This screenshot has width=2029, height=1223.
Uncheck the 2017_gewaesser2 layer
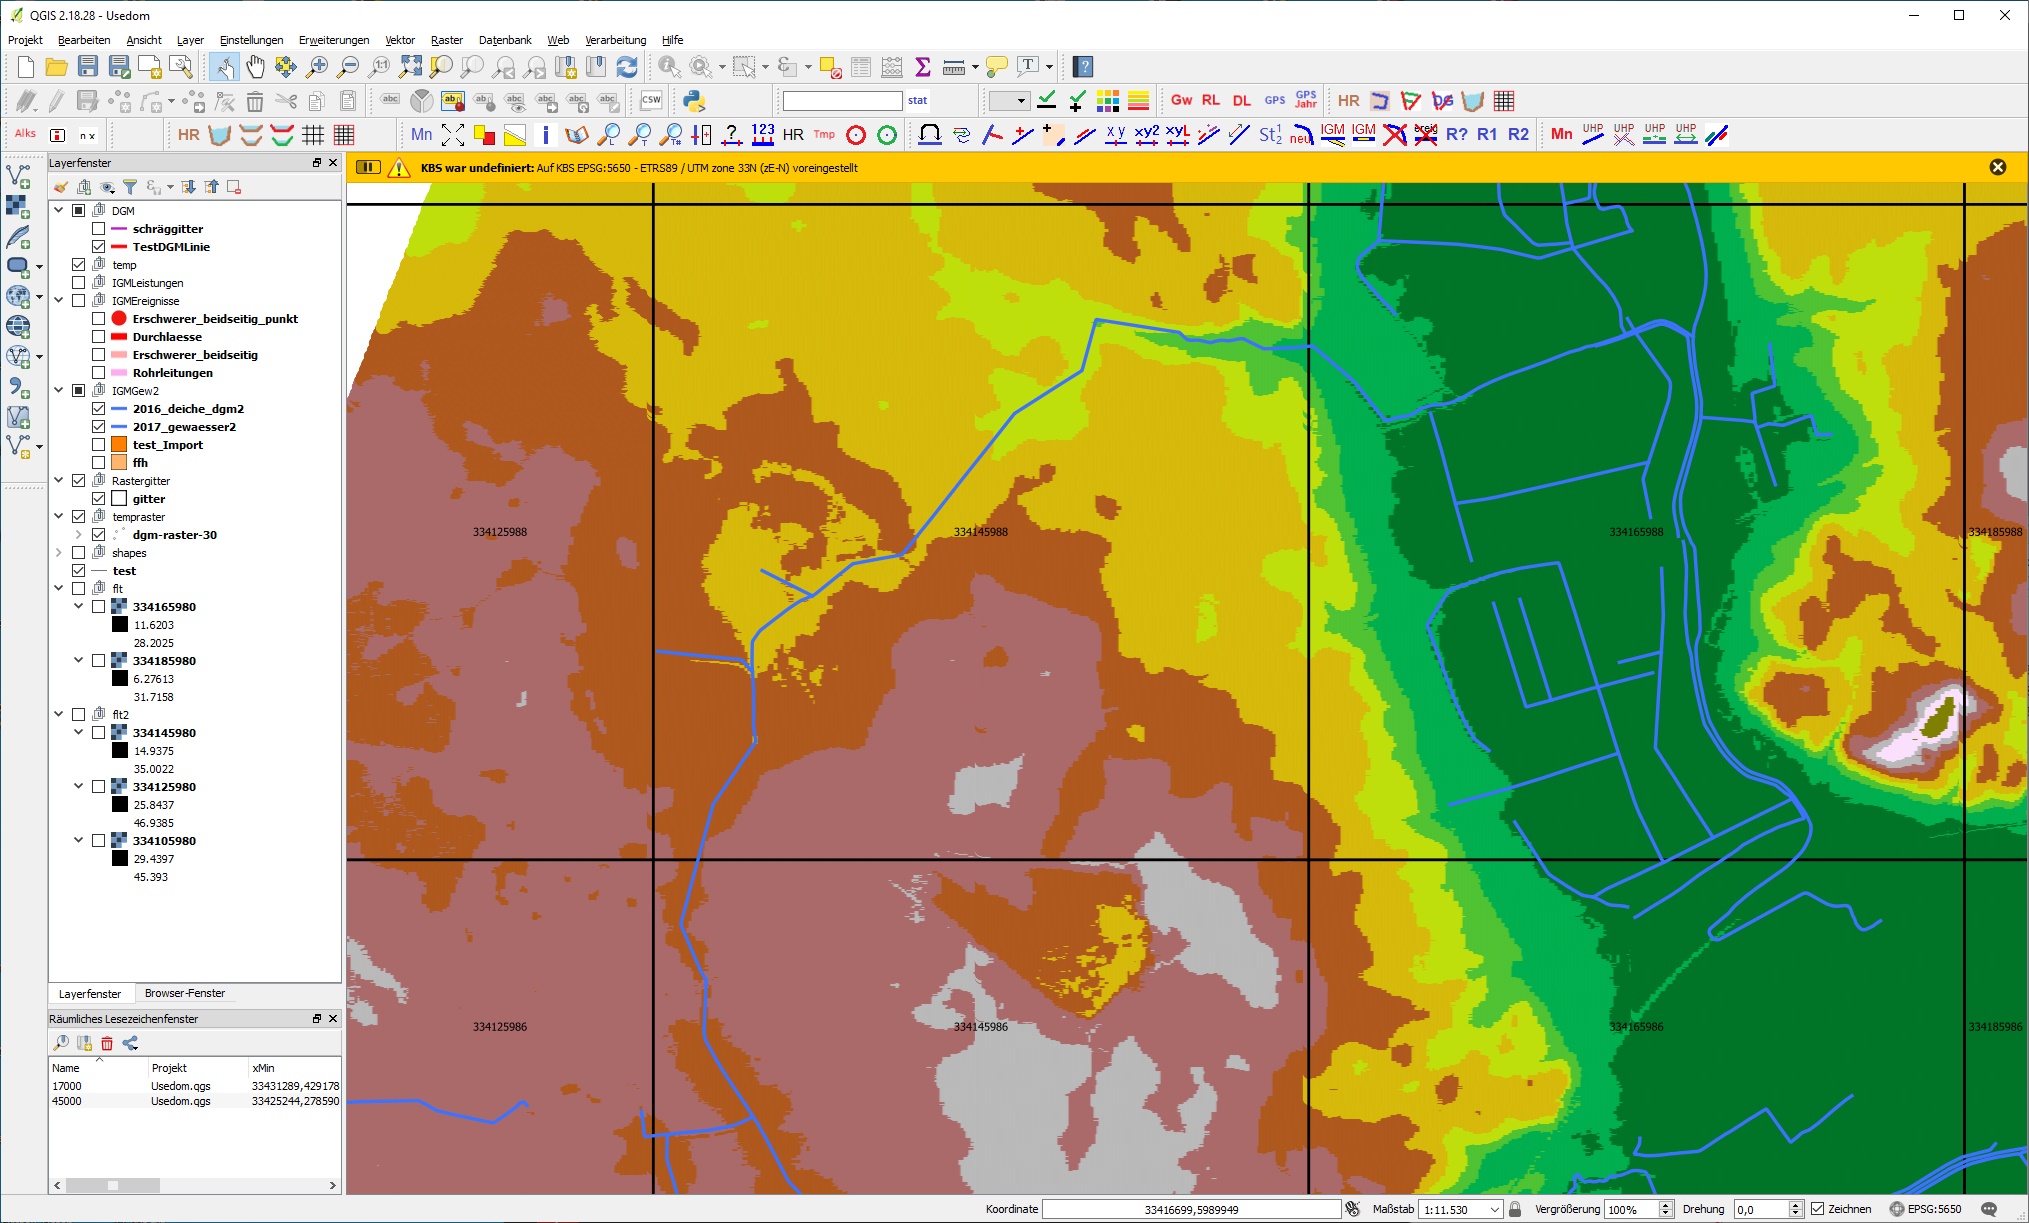coord(99,427)
